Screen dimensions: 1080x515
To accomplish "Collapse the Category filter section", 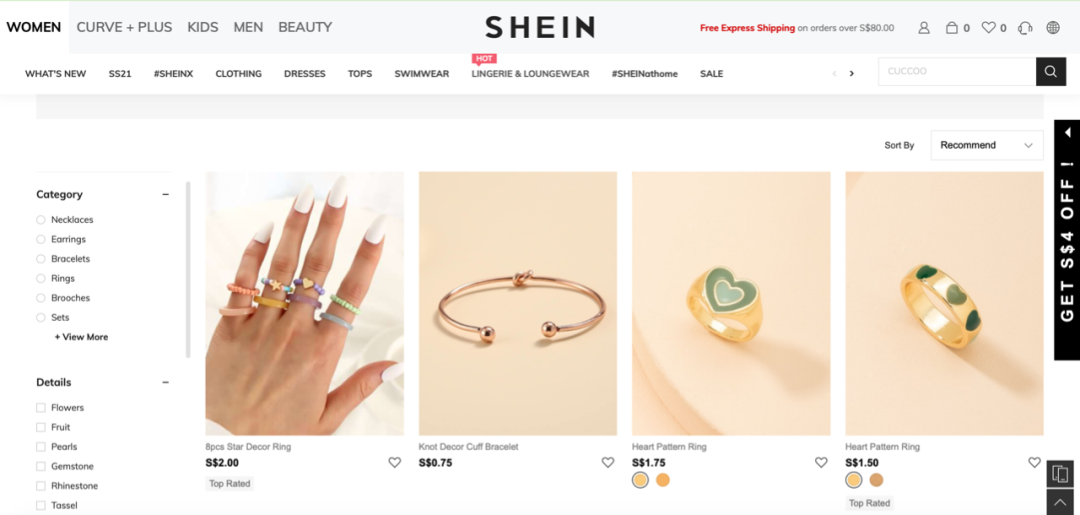I will (165, 195).
